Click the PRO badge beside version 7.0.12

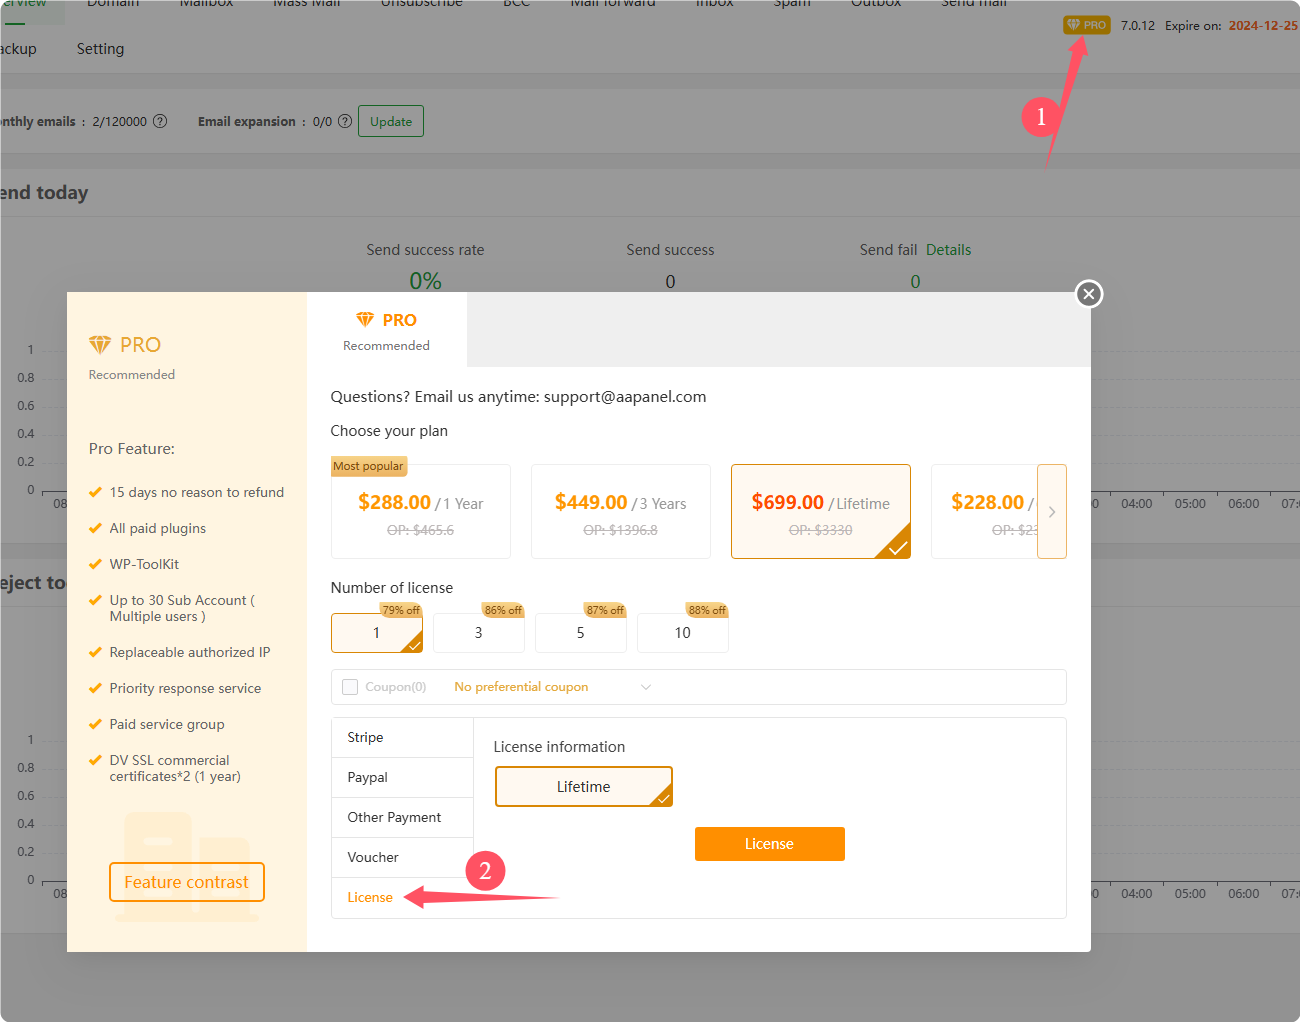coord(1087,25)
